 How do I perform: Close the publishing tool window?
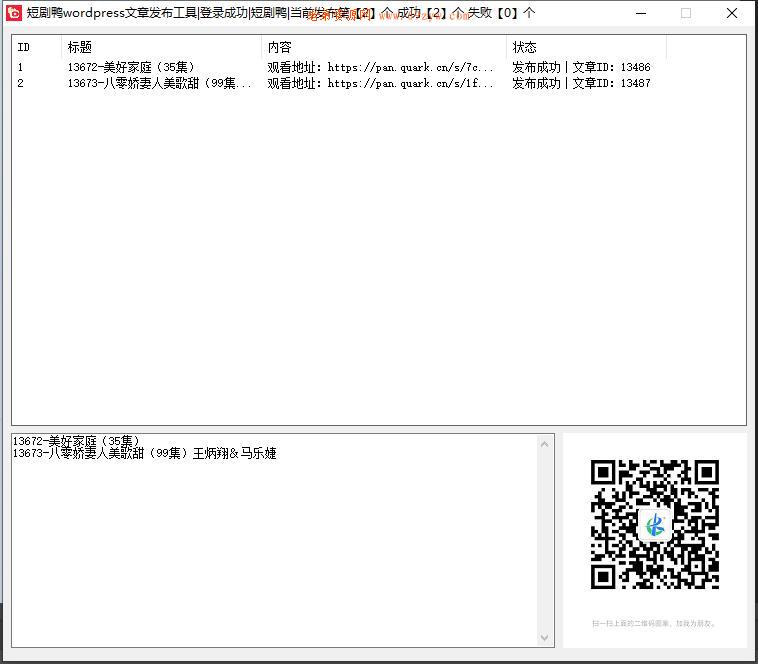coord(732,13)
